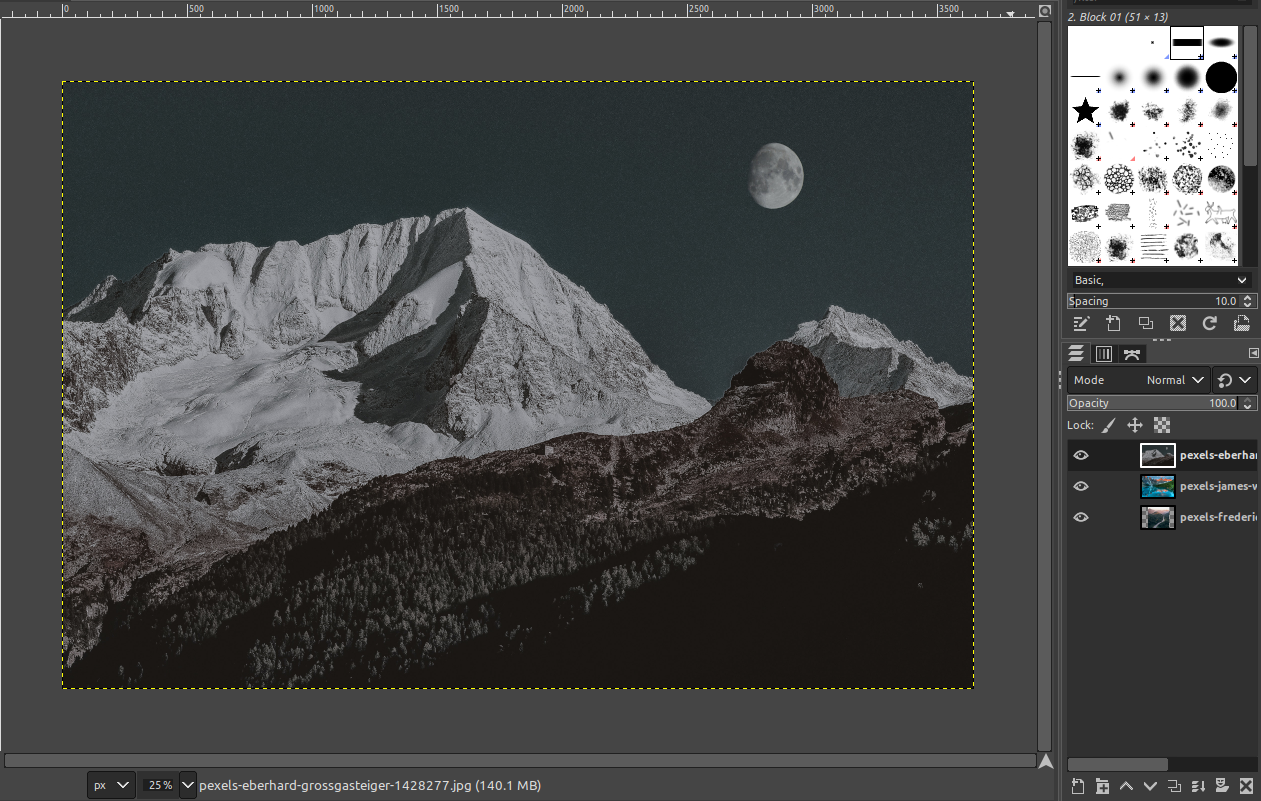The height and width of the screenshot is (801, 1261).
Task: Open the brush tag filter dropdown showing Basic
Action: click(1160, 280)
